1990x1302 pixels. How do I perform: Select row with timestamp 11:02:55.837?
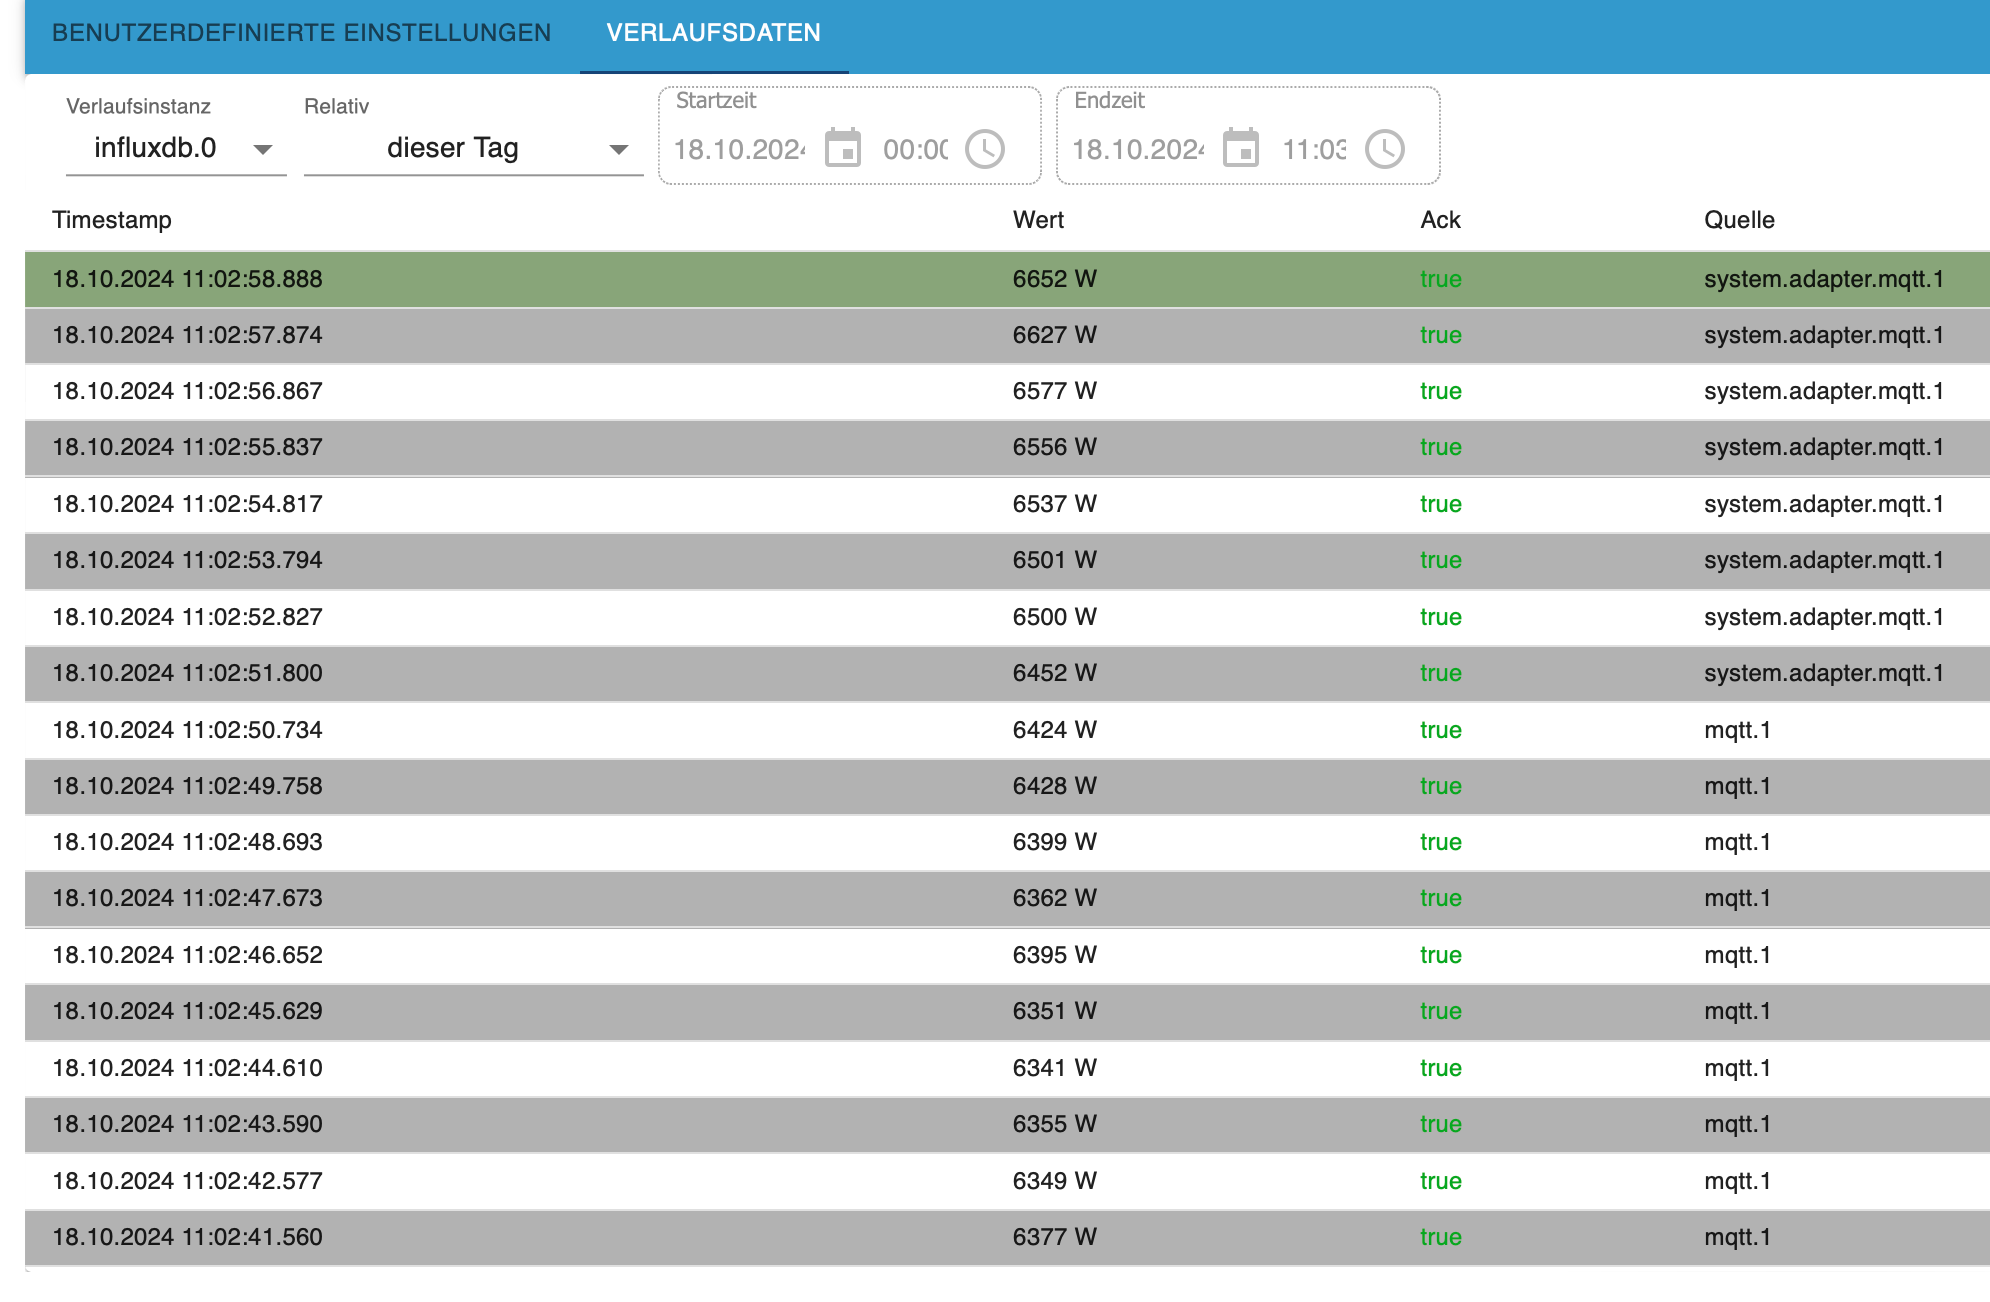click(x=1007, y=447)
